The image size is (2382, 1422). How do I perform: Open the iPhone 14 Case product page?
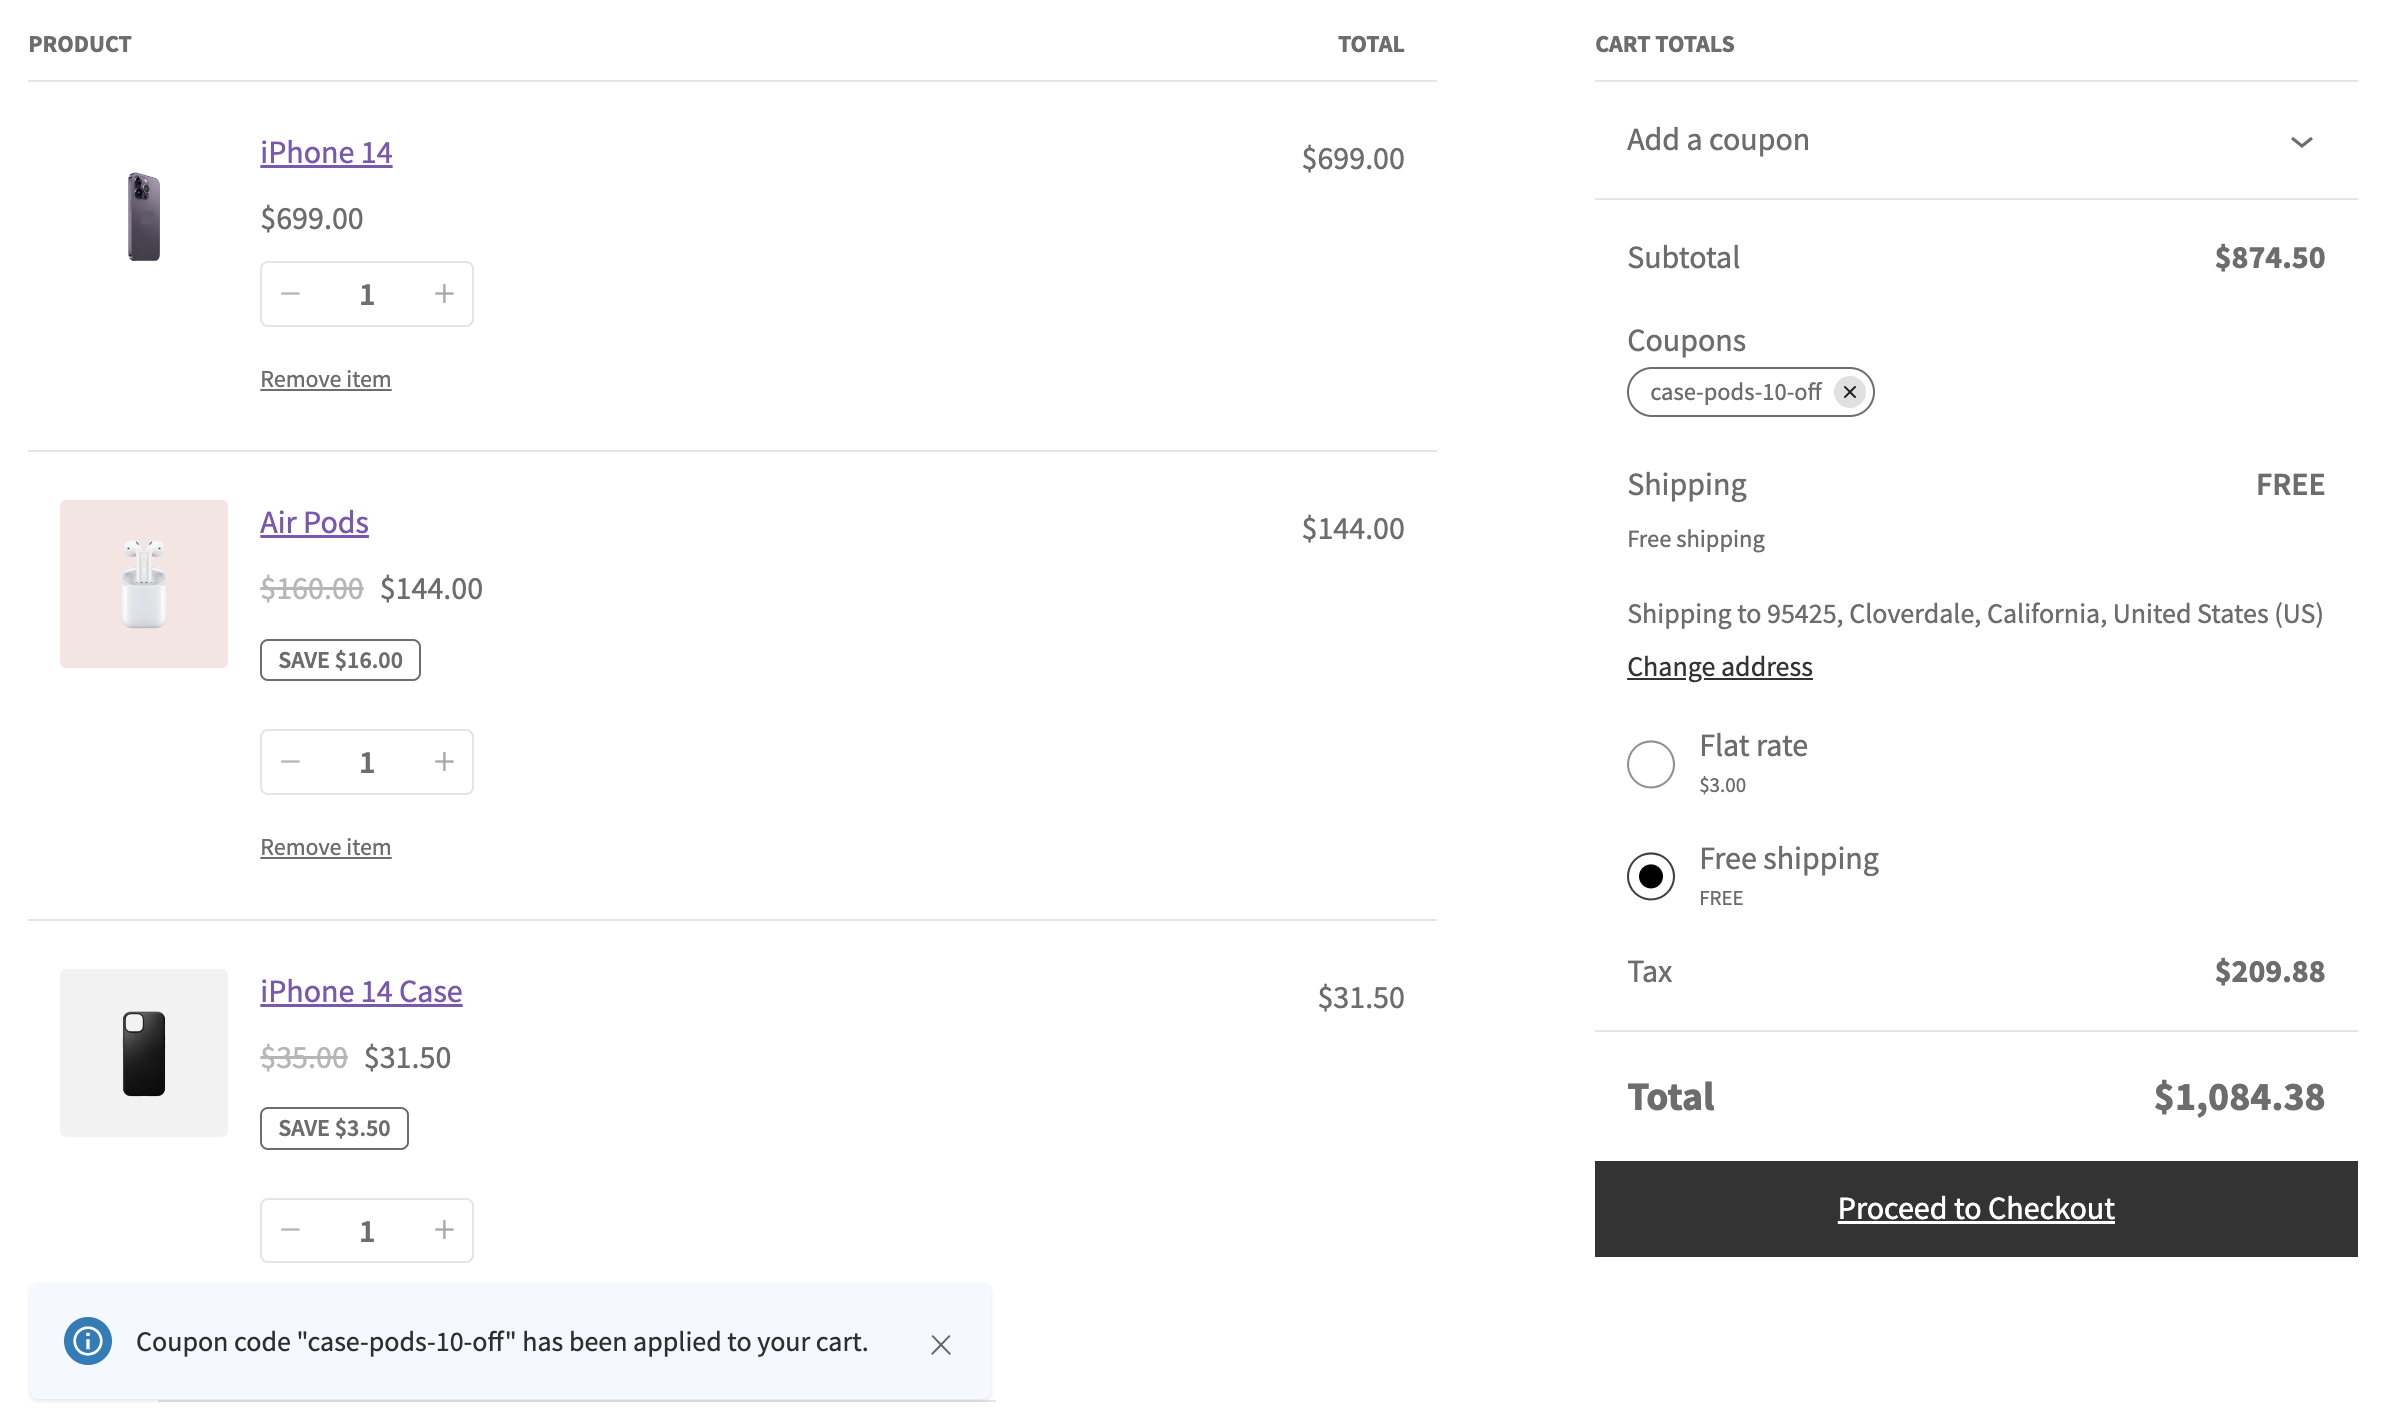(x=360, y=991)
